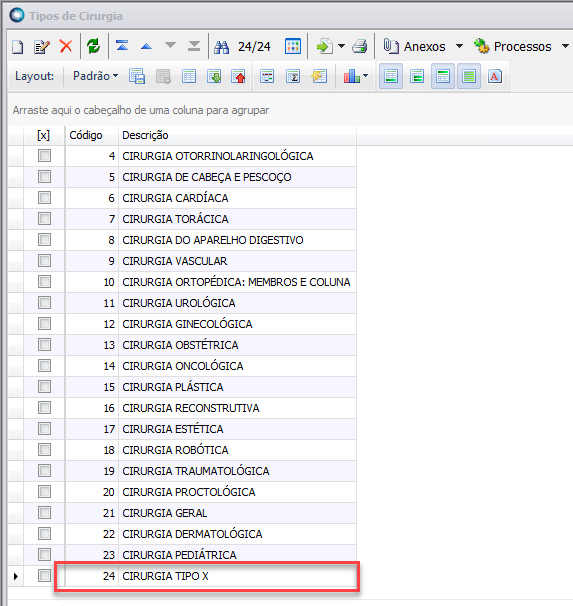573x606 pixels.
Task: Tick checkbox of CIRURGIA VASCULAR row
Action: tap(44, 261)
